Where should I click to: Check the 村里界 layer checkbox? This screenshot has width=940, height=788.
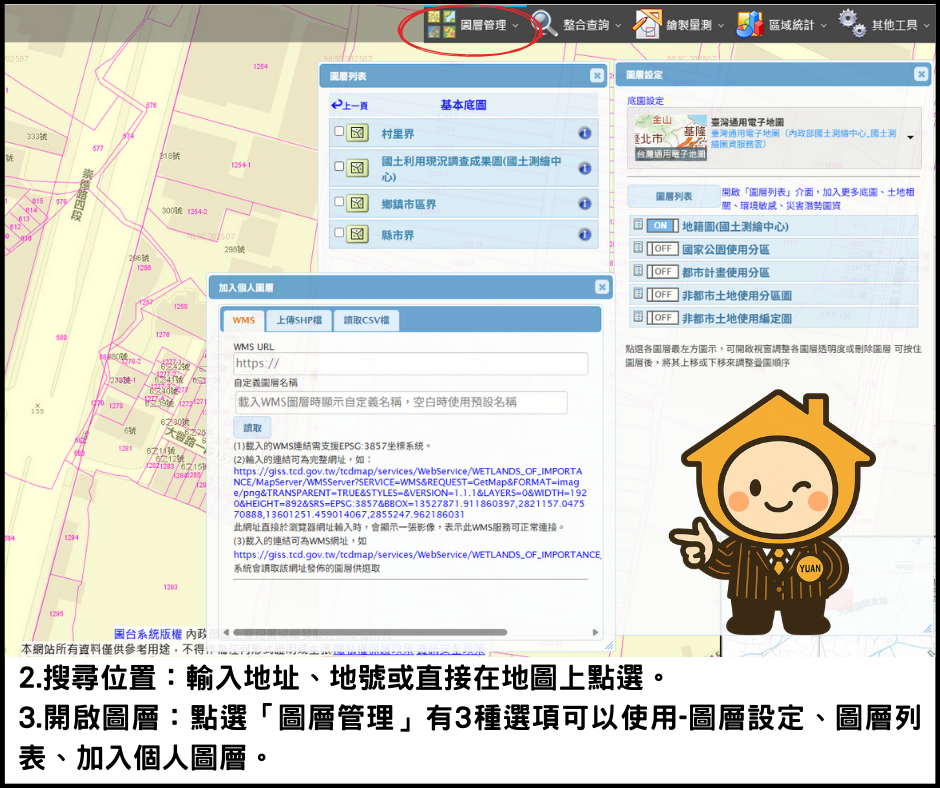coord(339,132)
